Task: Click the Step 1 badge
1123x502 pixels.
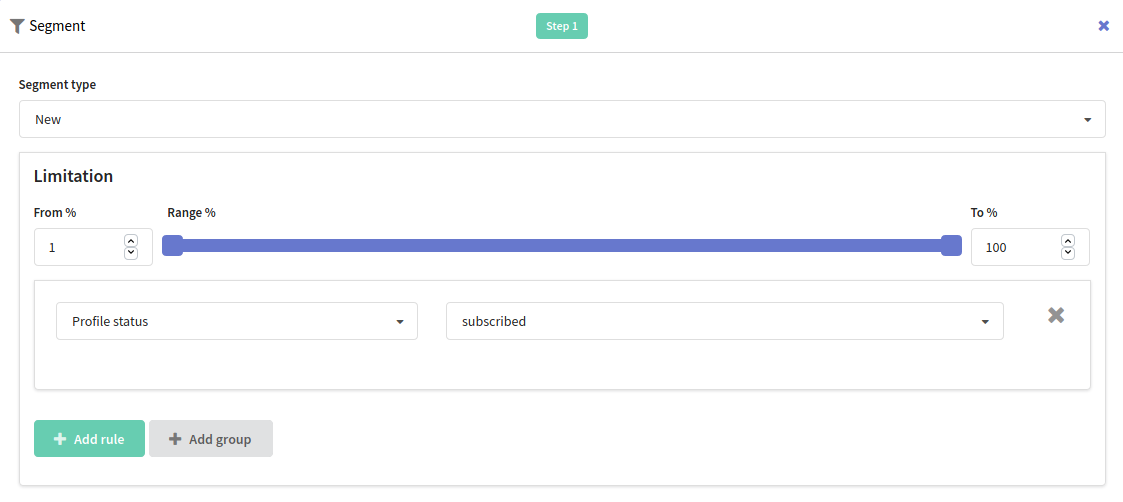Action: 561,26
